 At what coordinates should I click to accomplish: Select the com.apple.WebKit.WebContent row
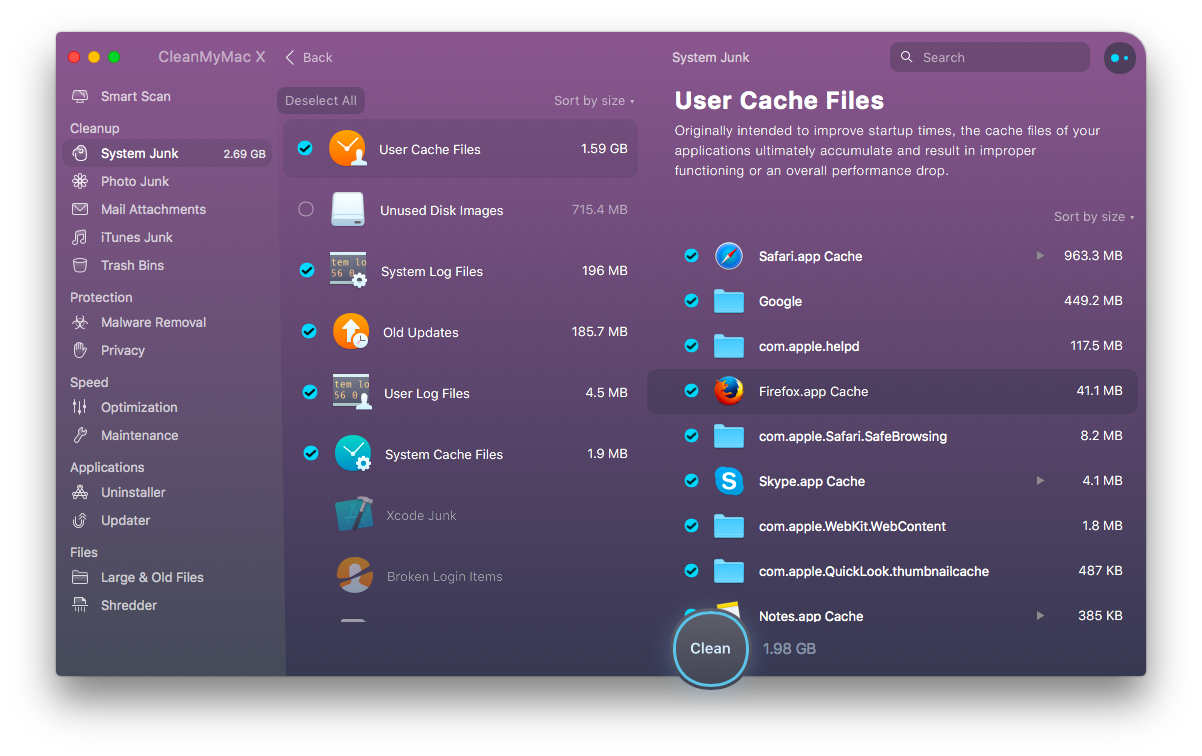coord(892,526)
